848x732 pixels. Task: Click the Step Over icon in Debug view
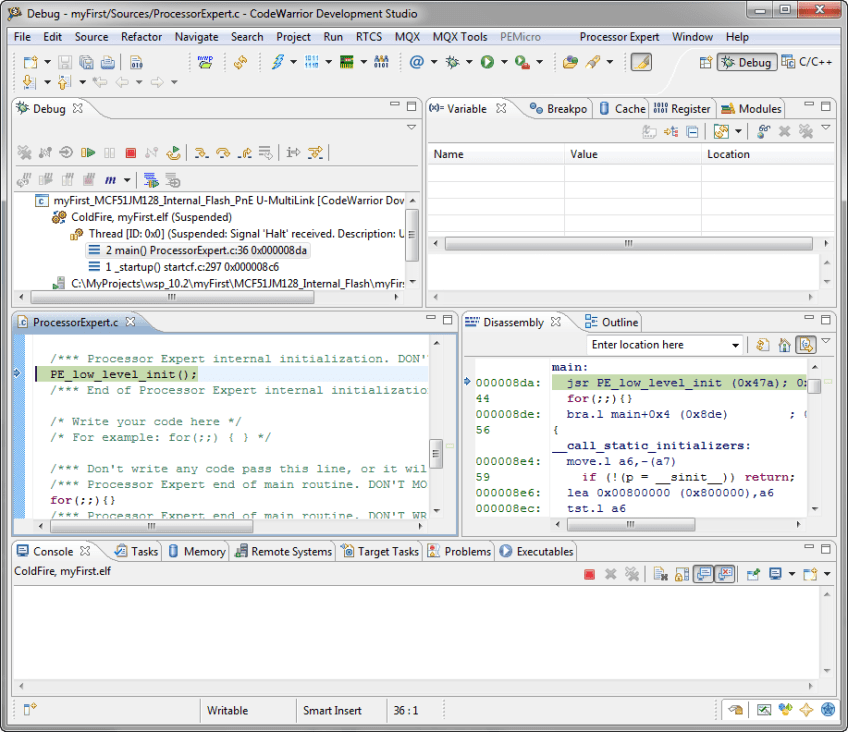coord(222,152)
